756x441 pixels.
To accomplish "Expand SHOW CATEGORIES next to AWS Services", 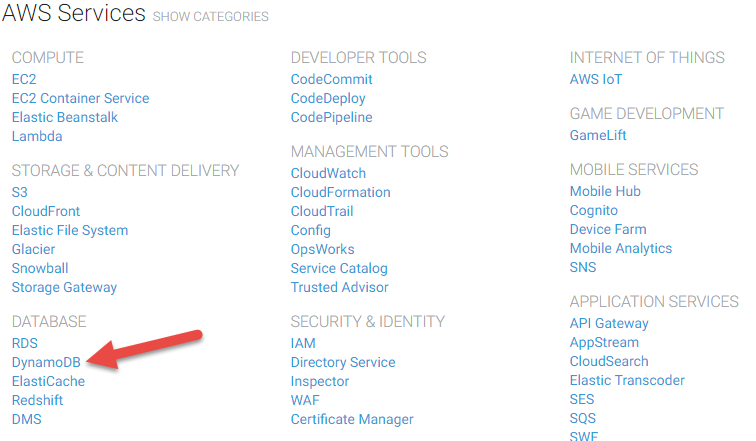I will (210, 17).
